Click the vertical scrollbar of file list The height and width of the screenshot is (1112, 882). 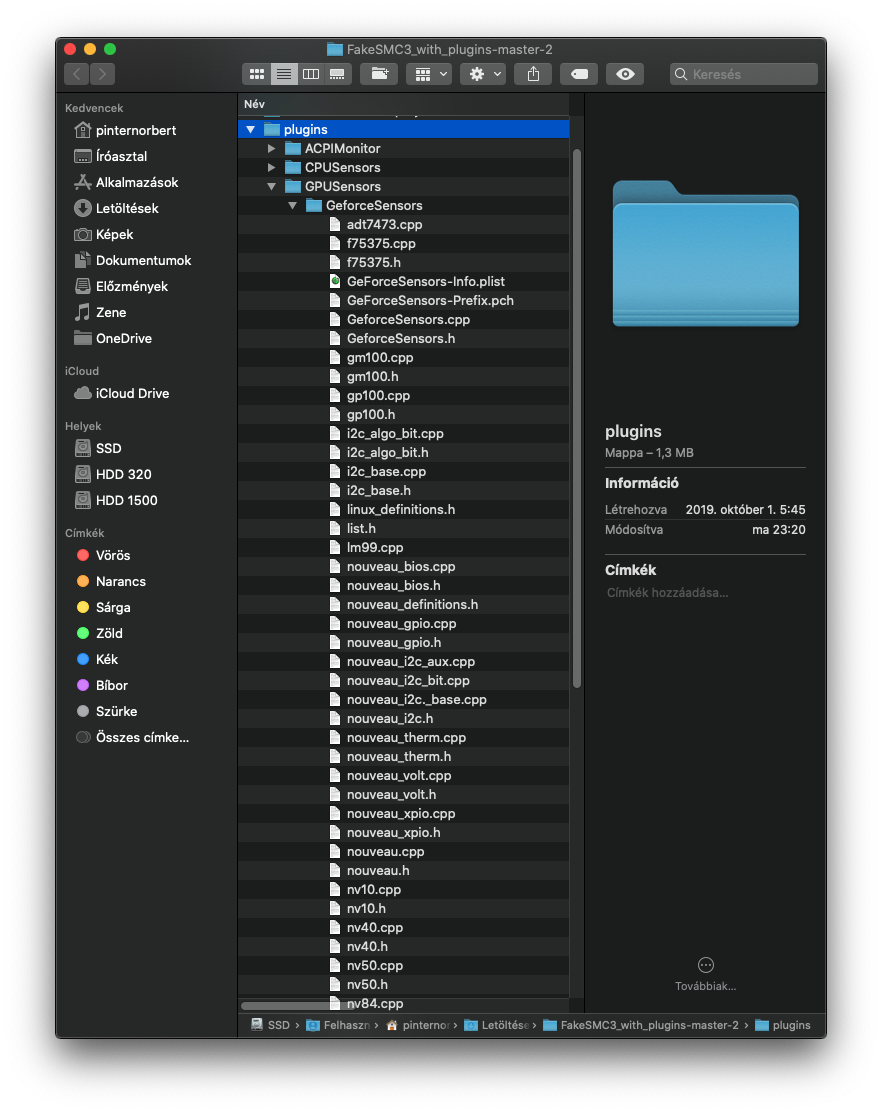click(576, 418)
